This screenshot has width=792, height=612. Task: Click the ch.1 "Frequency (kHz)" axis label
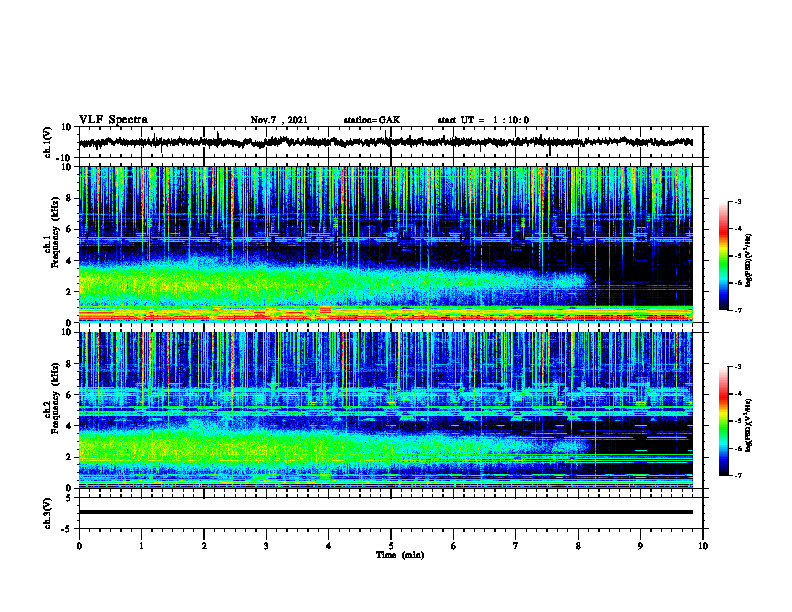[55, 232]
